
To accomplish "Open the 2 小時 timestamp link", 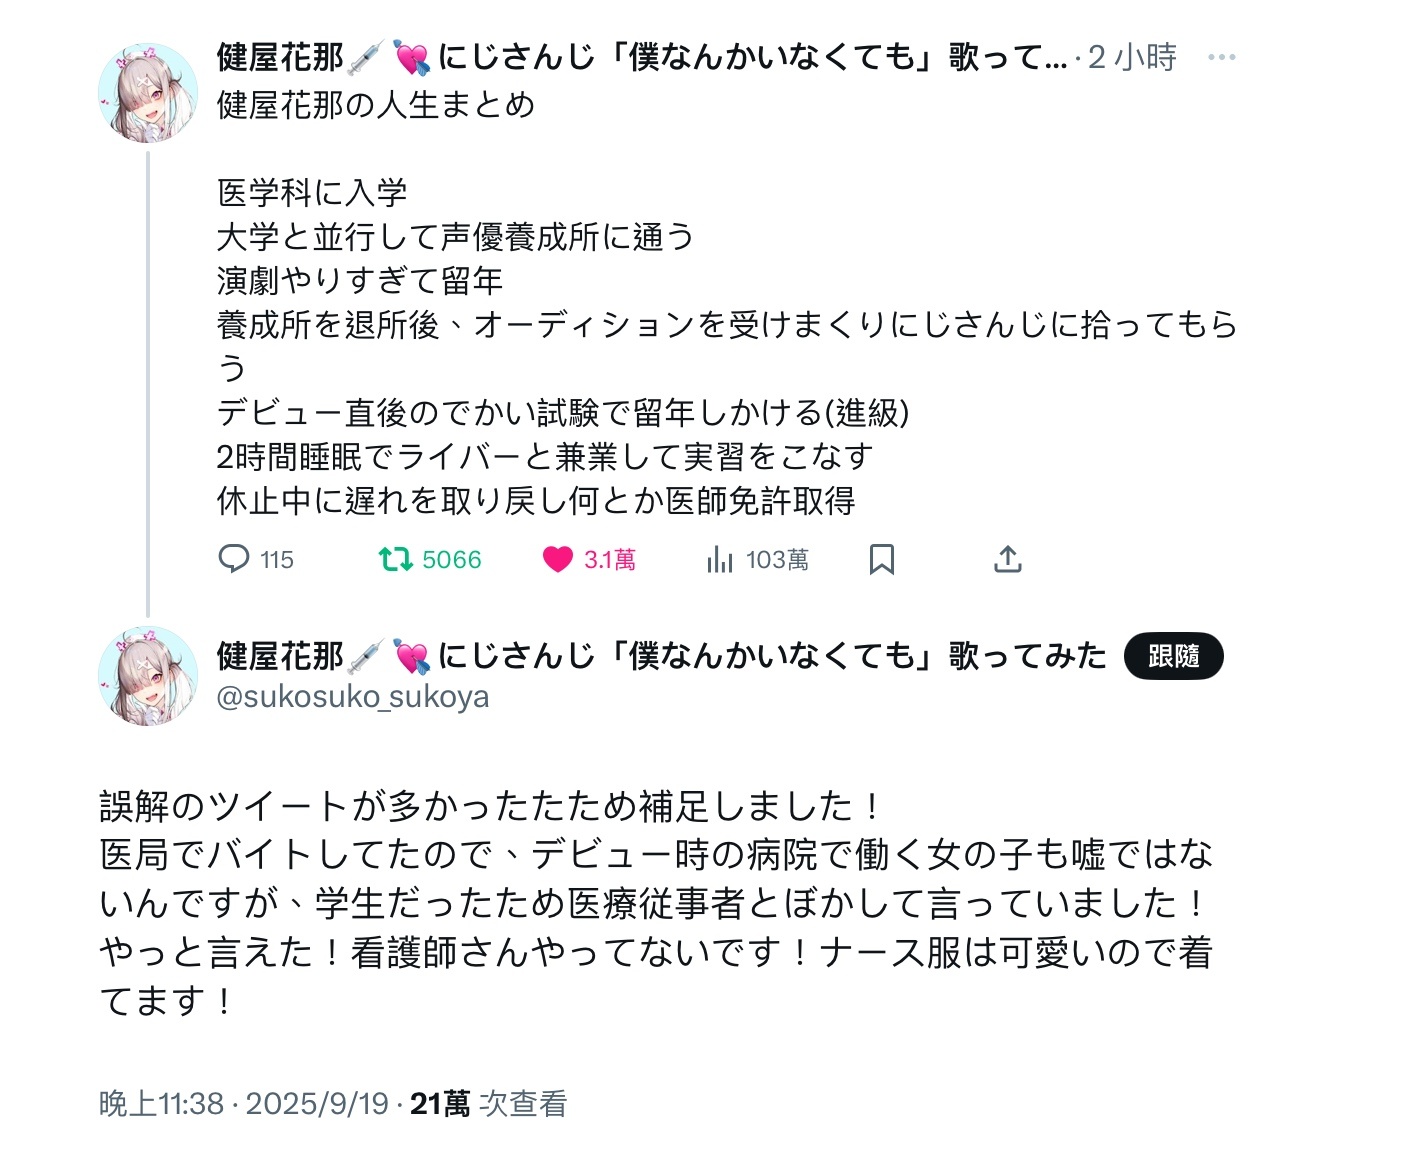I will click(1132, 57).
